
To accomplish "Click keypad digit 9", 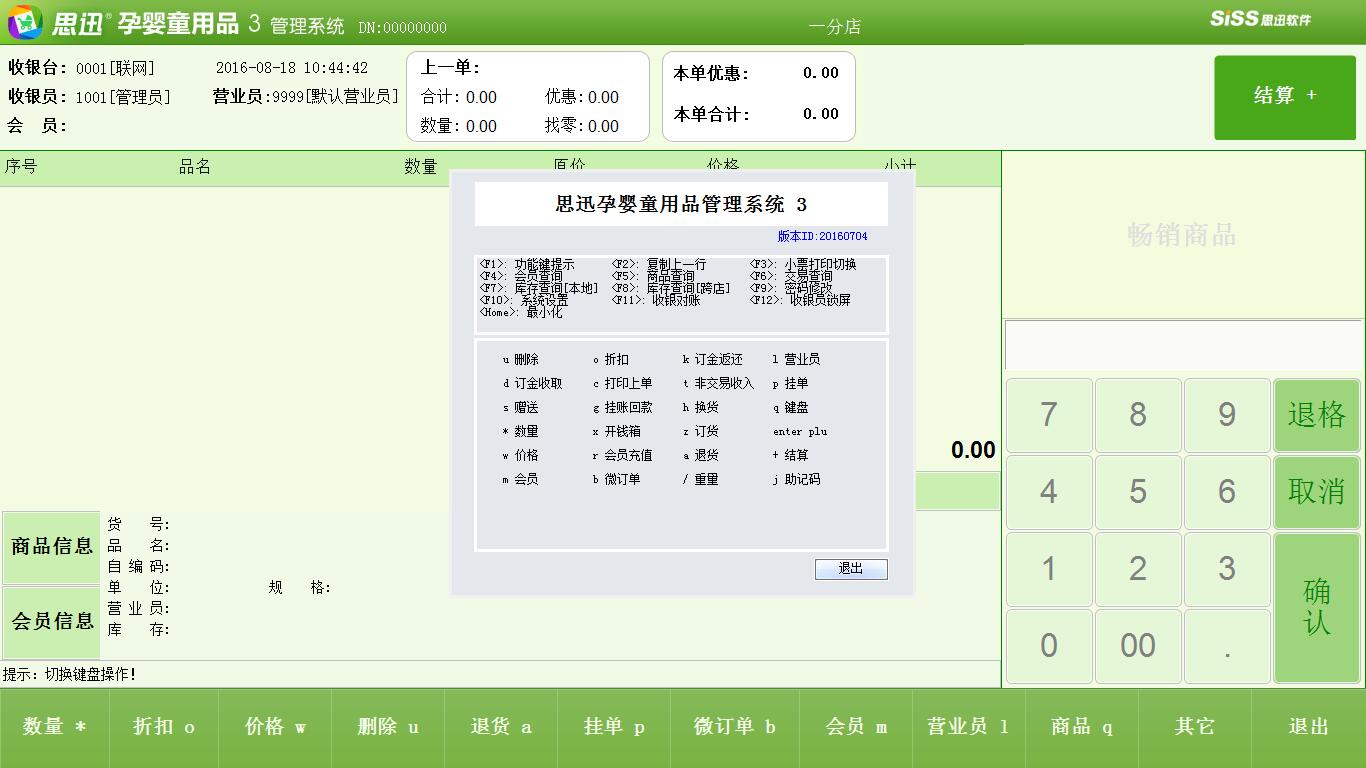I will (x=1227, y=415).
